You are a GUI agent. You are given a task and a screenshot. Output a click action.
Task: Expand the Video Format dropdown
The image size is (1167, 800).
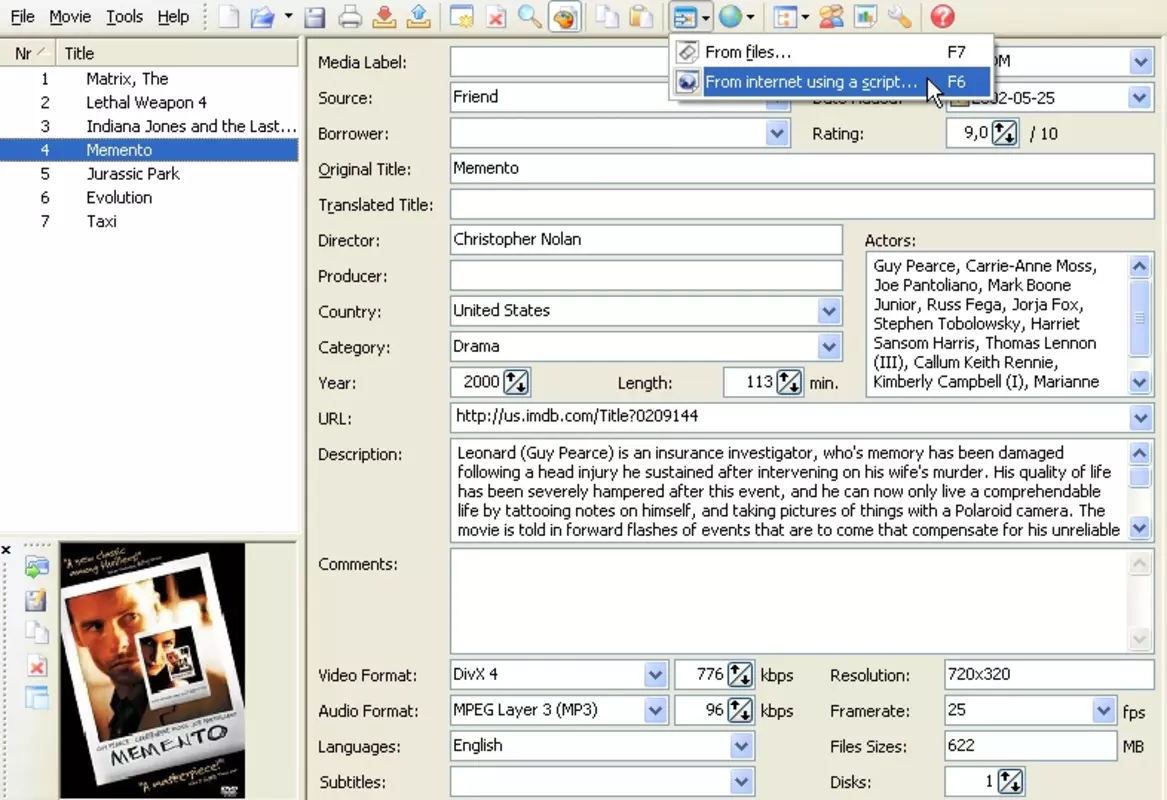click(655, 675)
